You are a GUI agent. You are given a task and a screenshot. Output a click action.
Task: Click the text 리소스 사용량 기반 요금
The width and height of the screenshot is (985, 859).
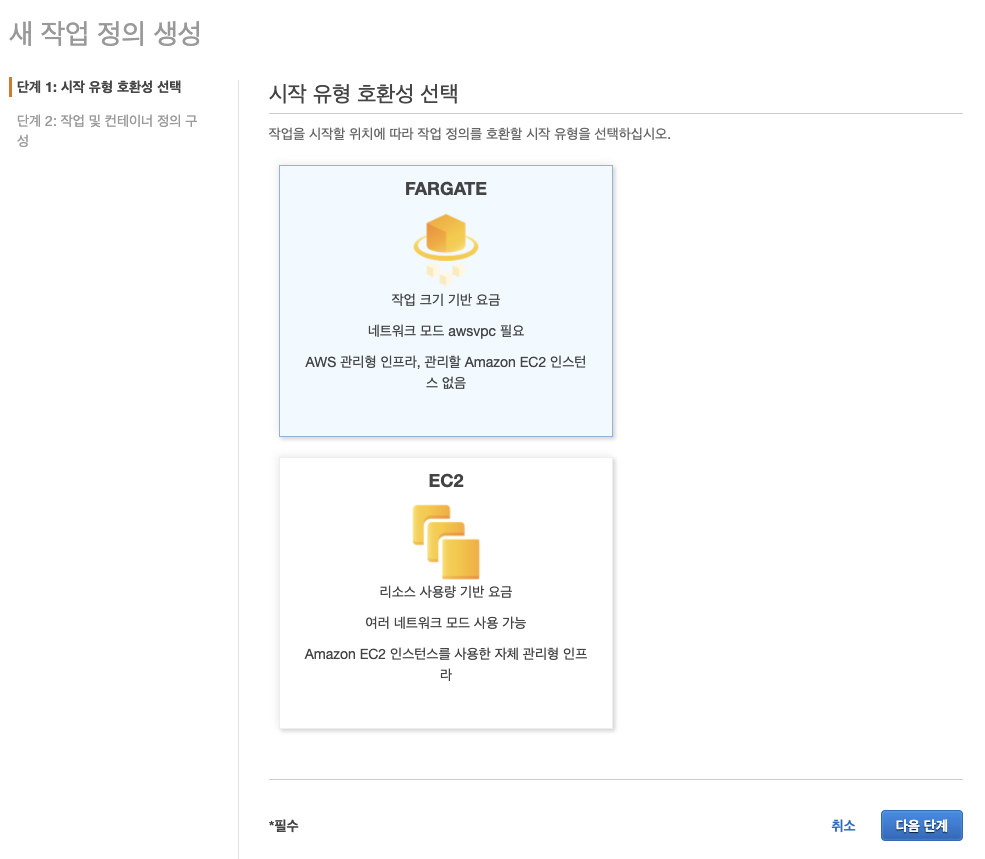tap(446, 591)
